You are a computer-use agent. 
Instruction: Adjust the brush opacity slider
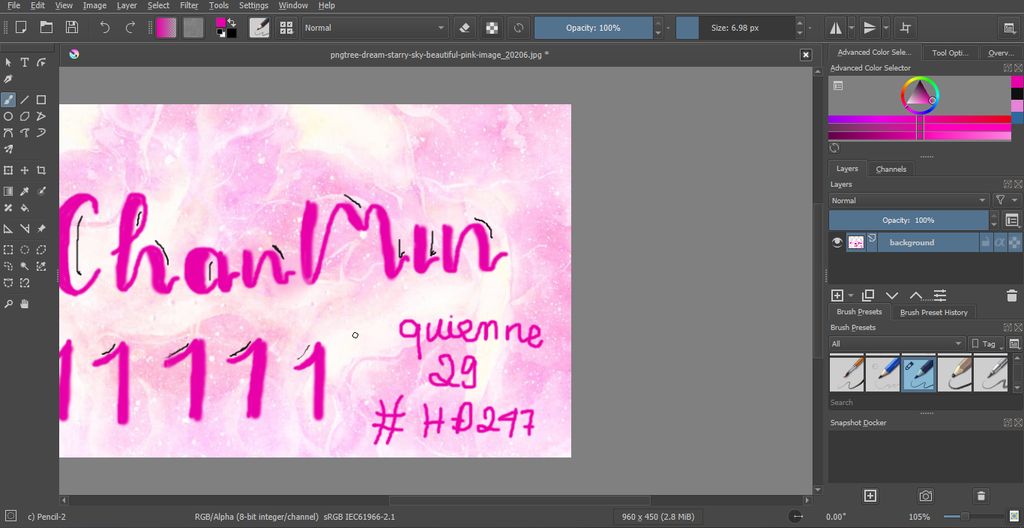pyautogui.click(x=593, y=27)
